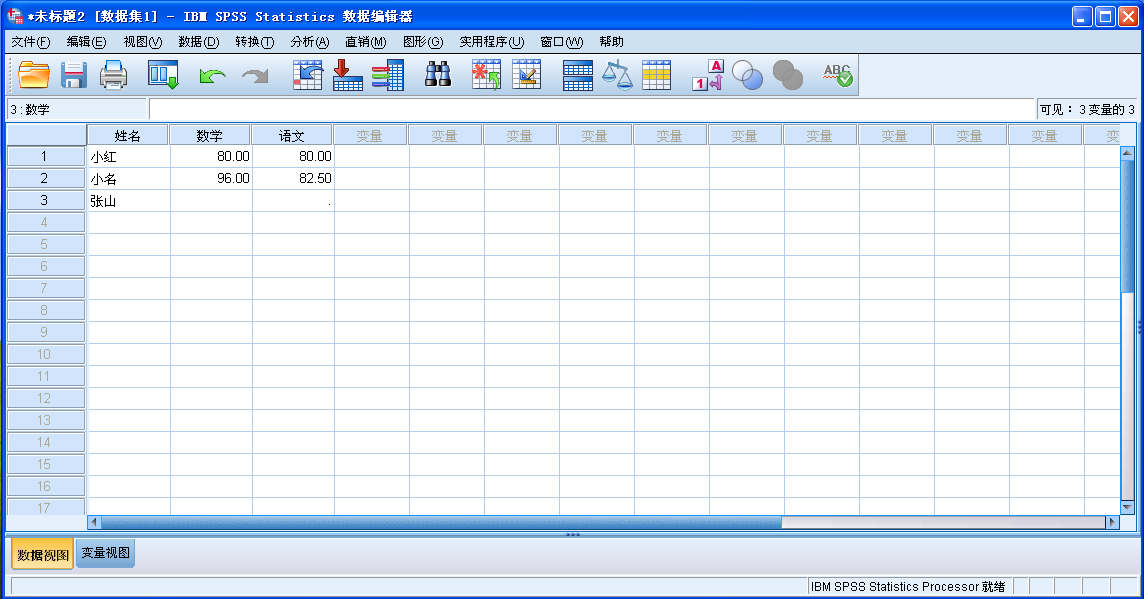1144x599 pixels.
Task: Toggle Value Labels icon with 1 and A
Action: (707, 75)
